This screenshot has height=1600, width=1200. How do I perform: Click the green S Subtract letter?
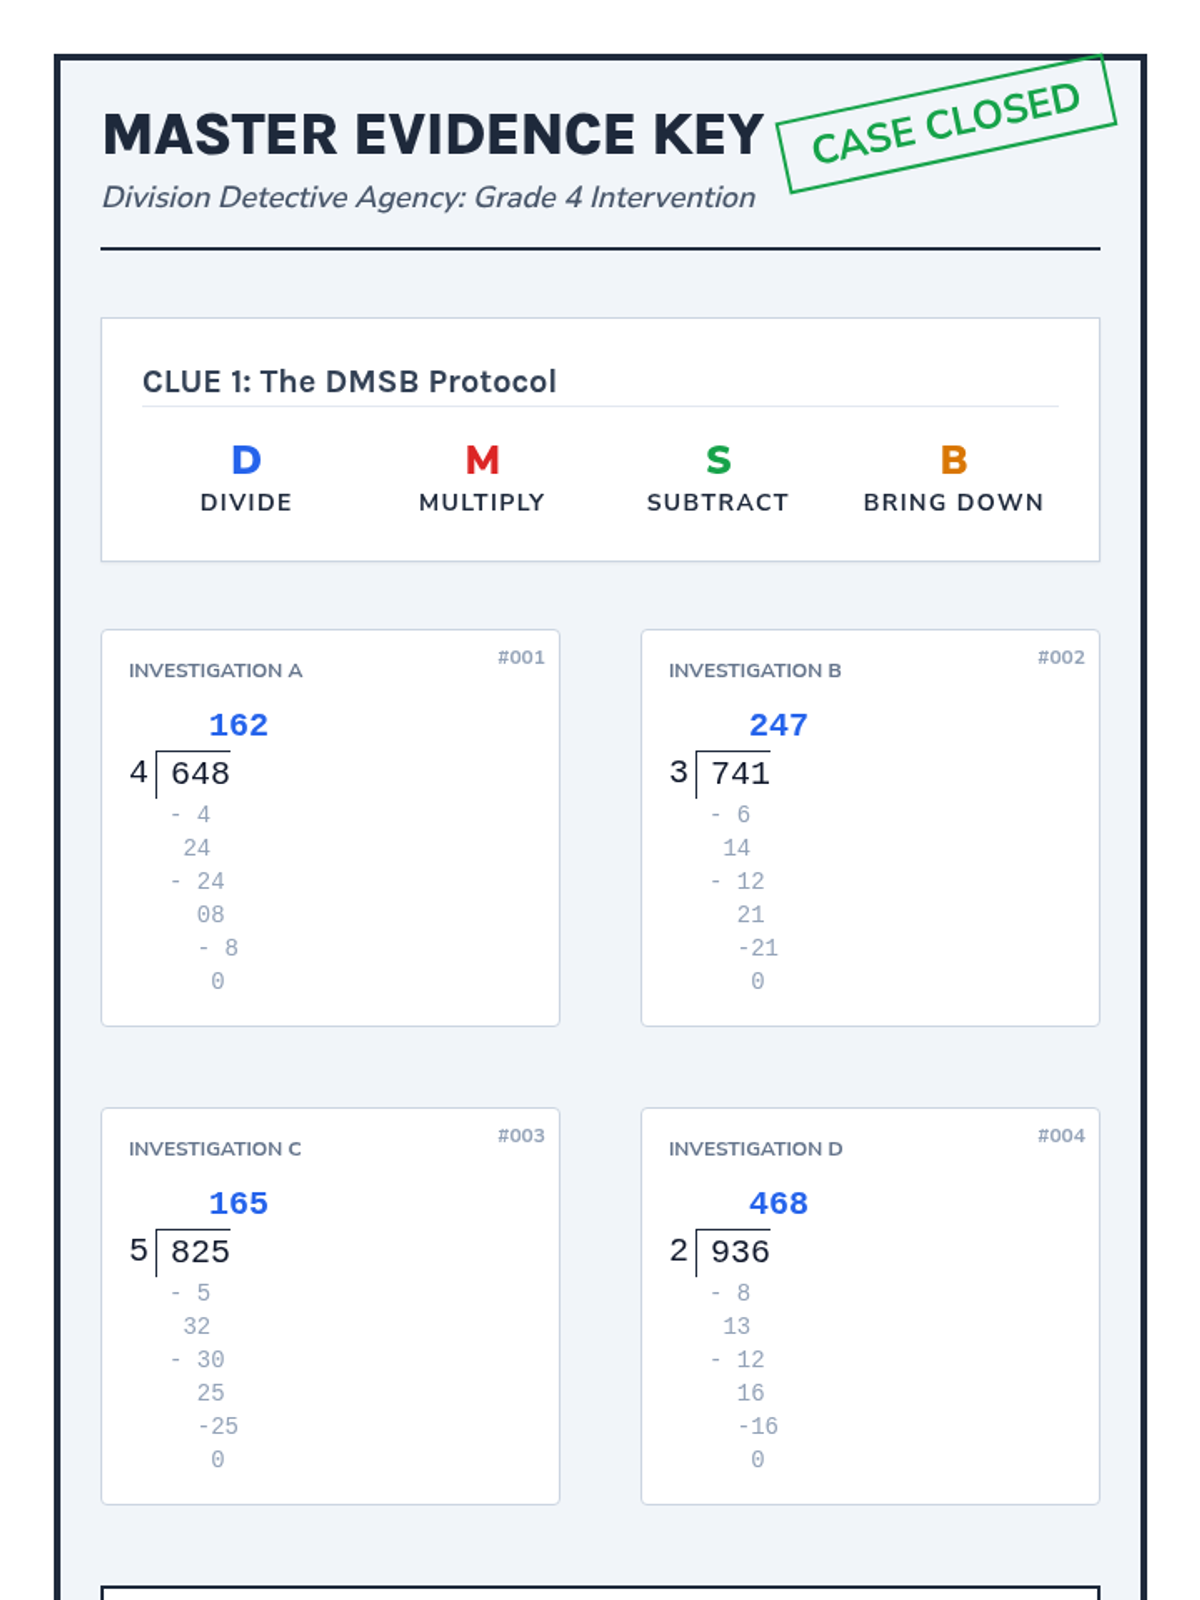pyautogui.click(x=718, y=460)
